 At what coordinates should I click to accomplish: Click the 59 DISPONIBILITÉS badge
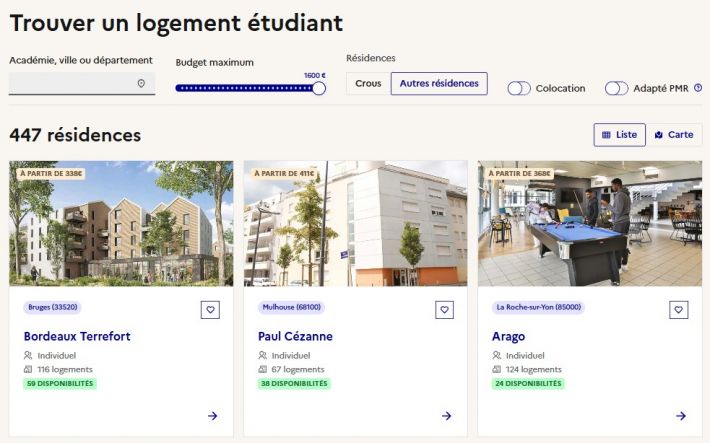(60, 384)
